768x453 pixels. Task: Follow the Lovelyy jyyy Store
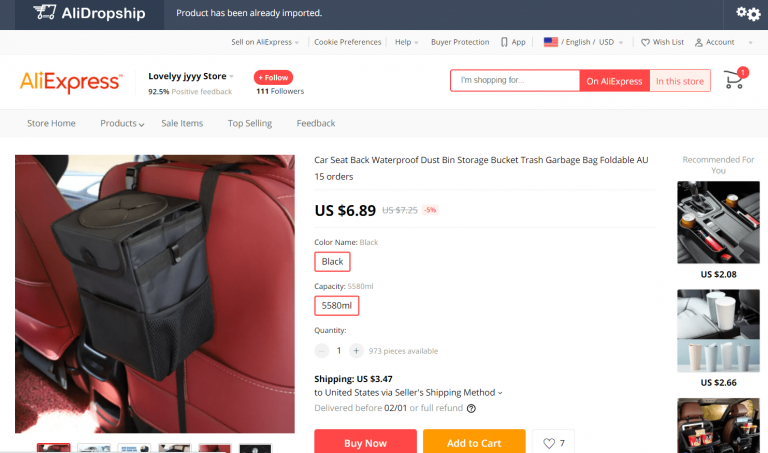point(273,77)
